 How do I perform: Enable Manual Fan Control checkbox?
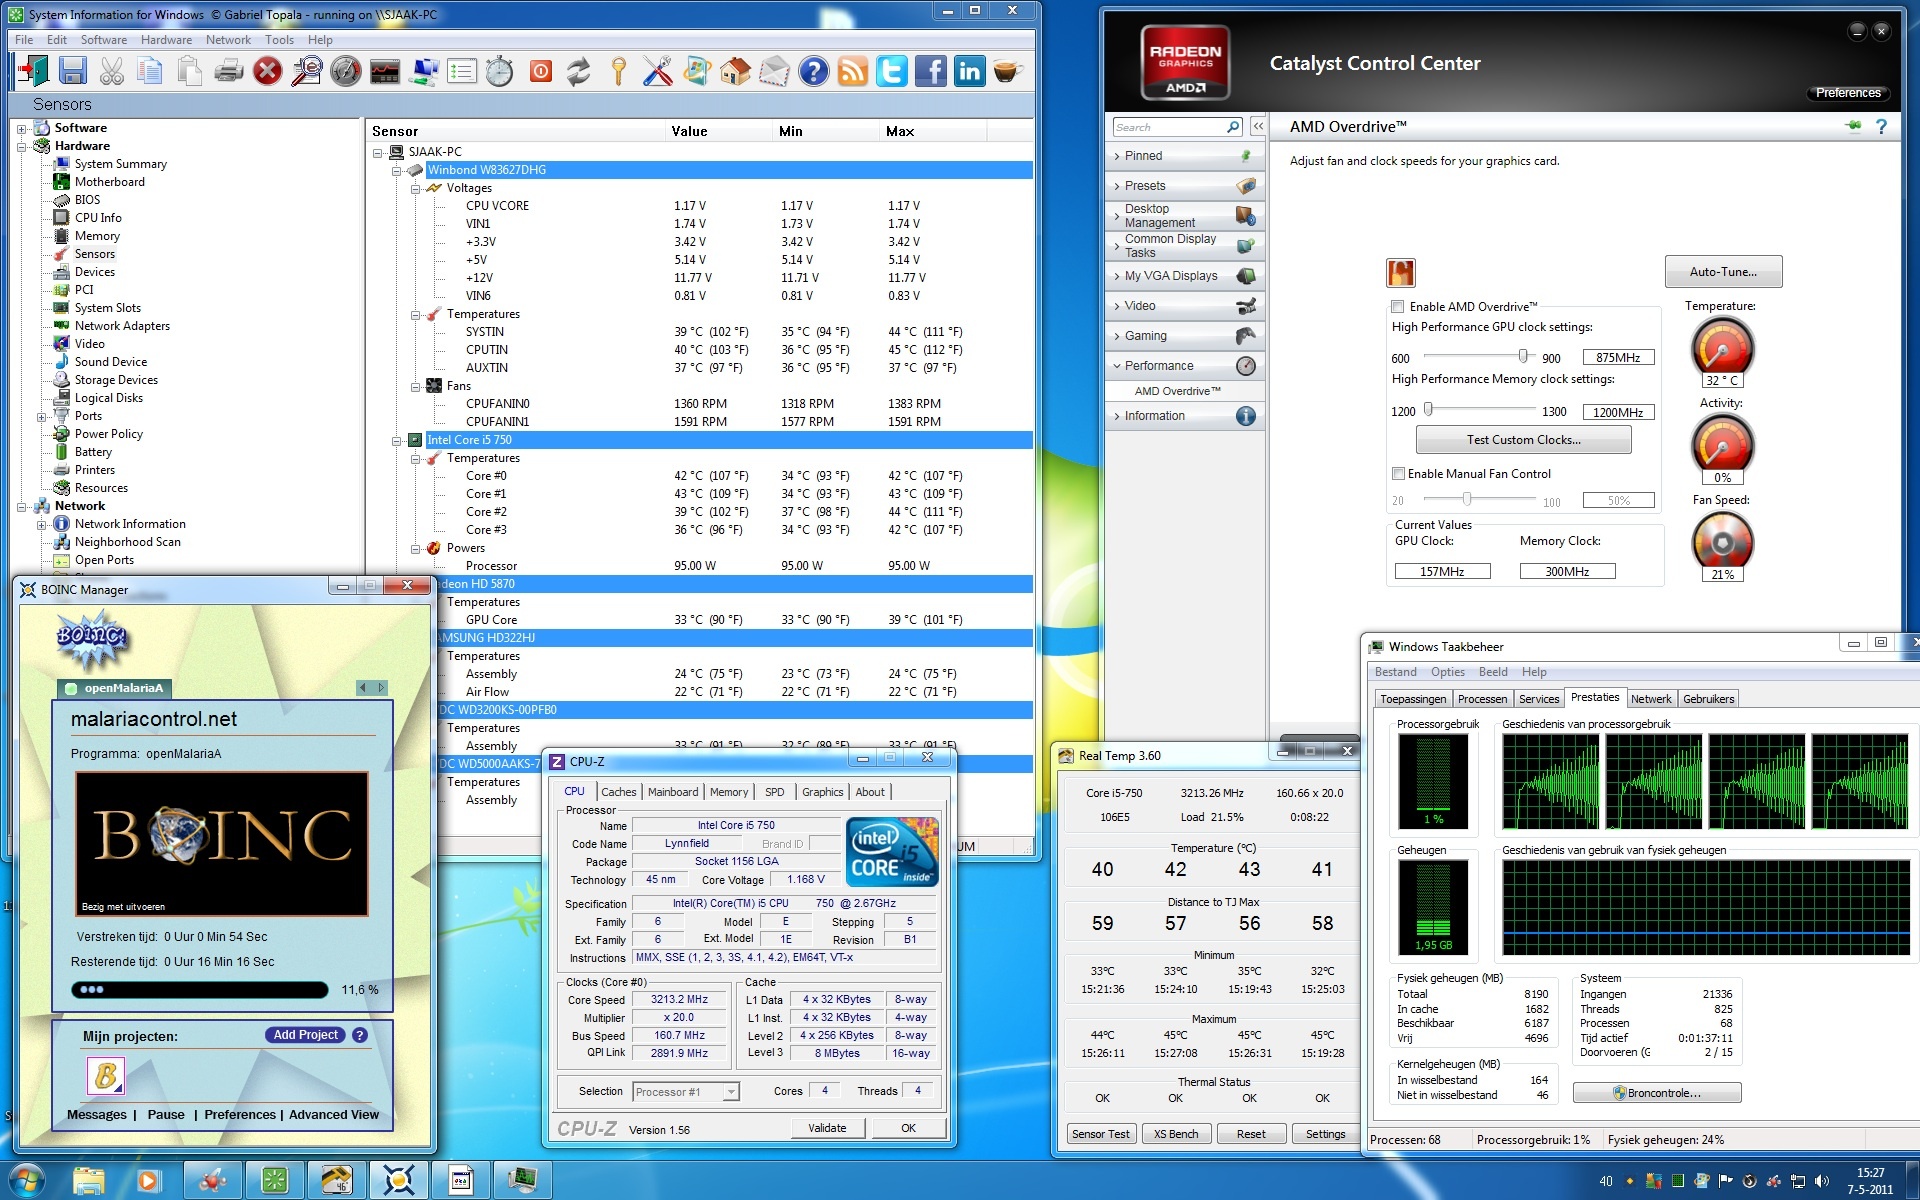point(1398,474)
